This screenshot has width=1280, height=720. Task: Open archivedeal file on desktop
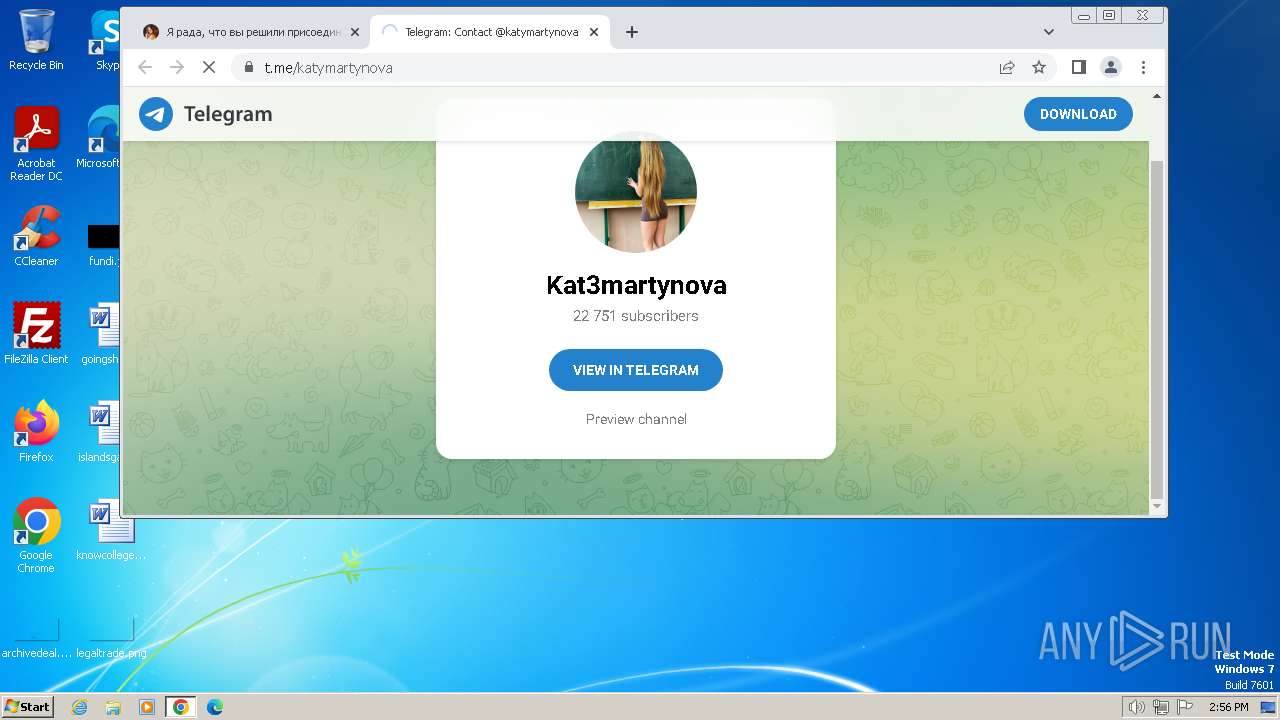pyautogui.click(x=36, y=638)
